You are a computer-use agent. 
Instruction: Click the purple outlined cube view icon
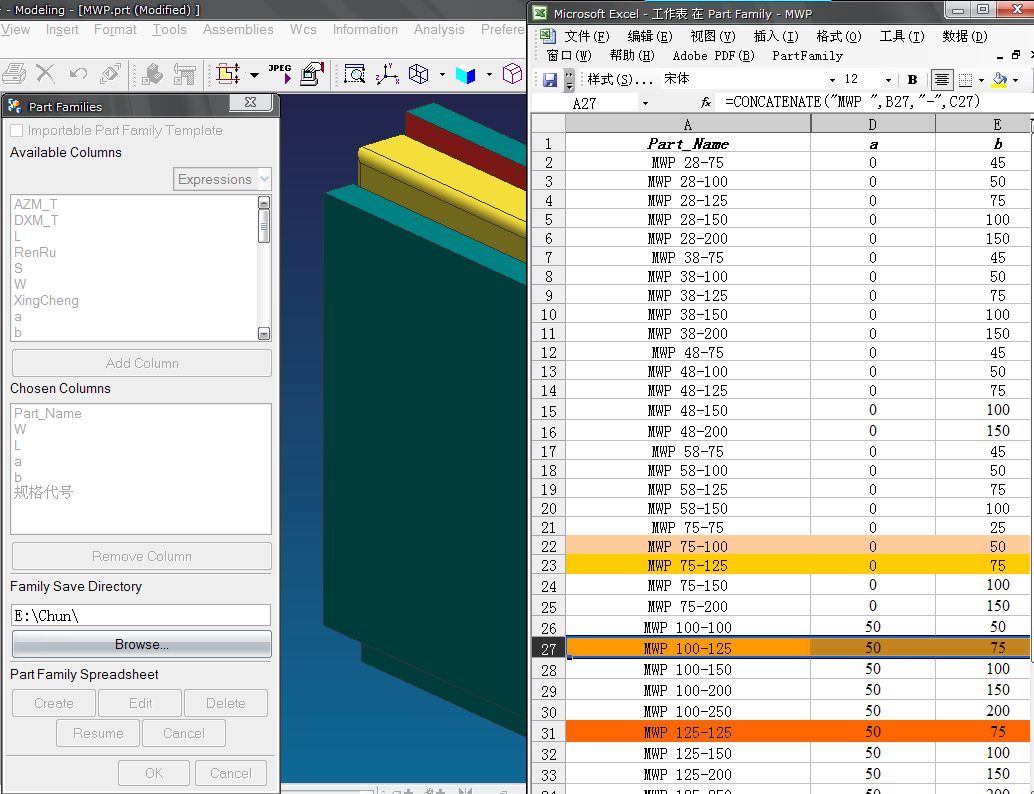click(x=512, y=74)
